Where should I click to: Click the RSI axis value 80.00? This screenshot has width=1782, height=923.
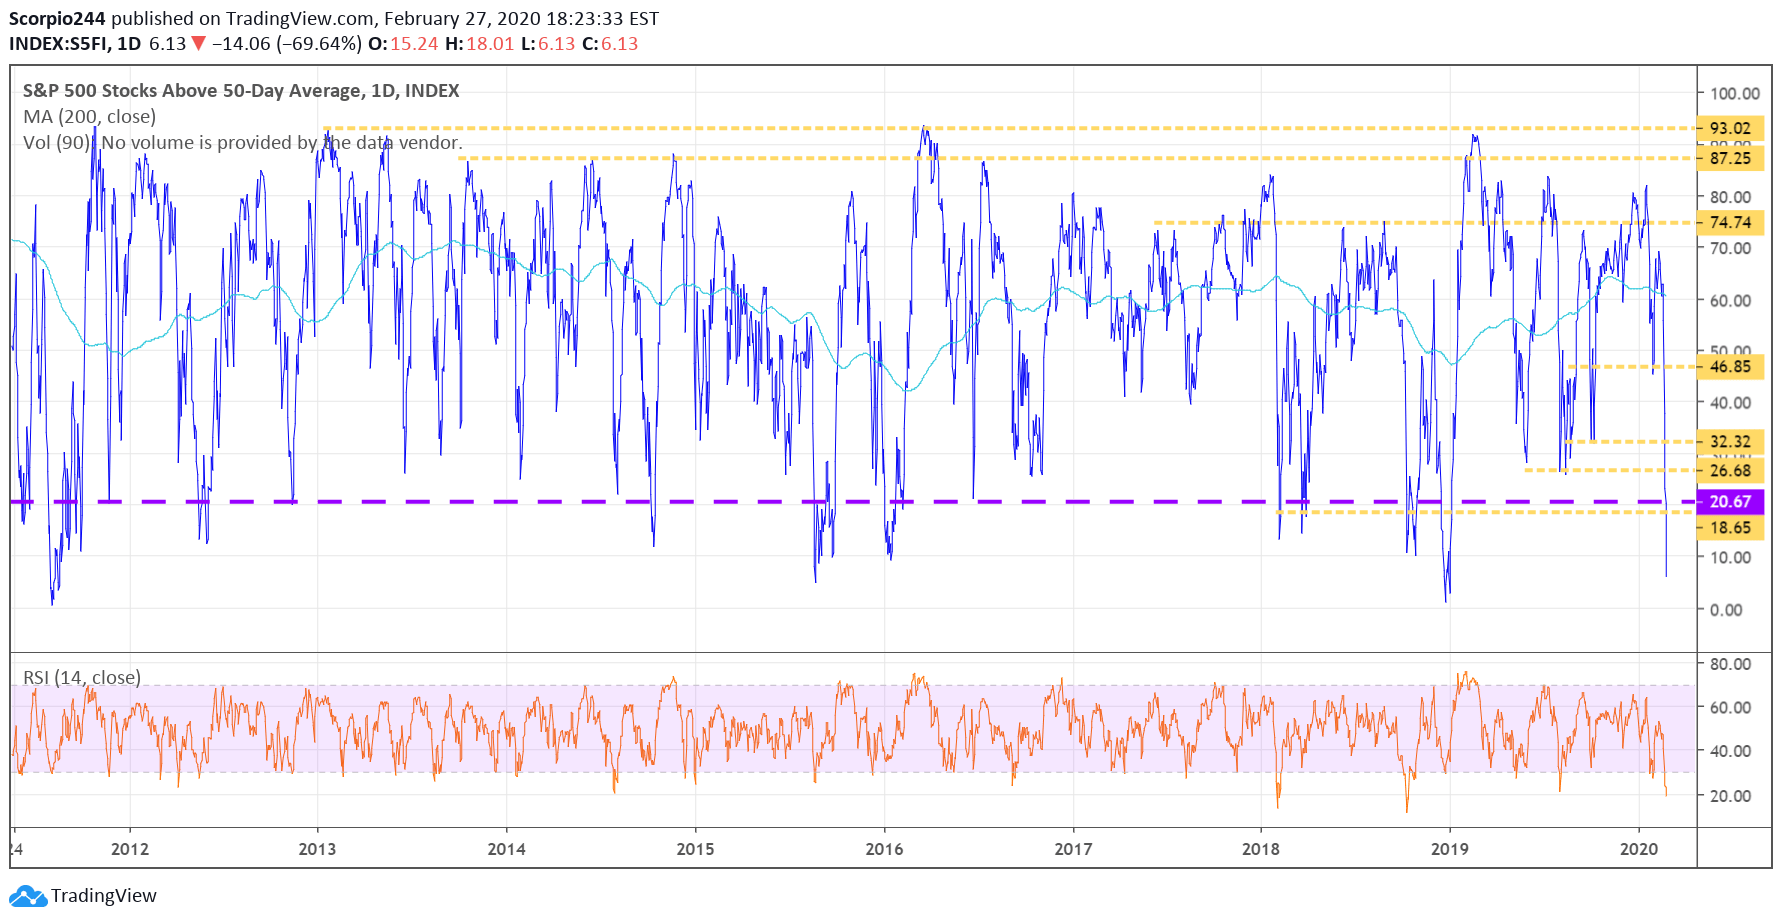(x=1731, y=664)
